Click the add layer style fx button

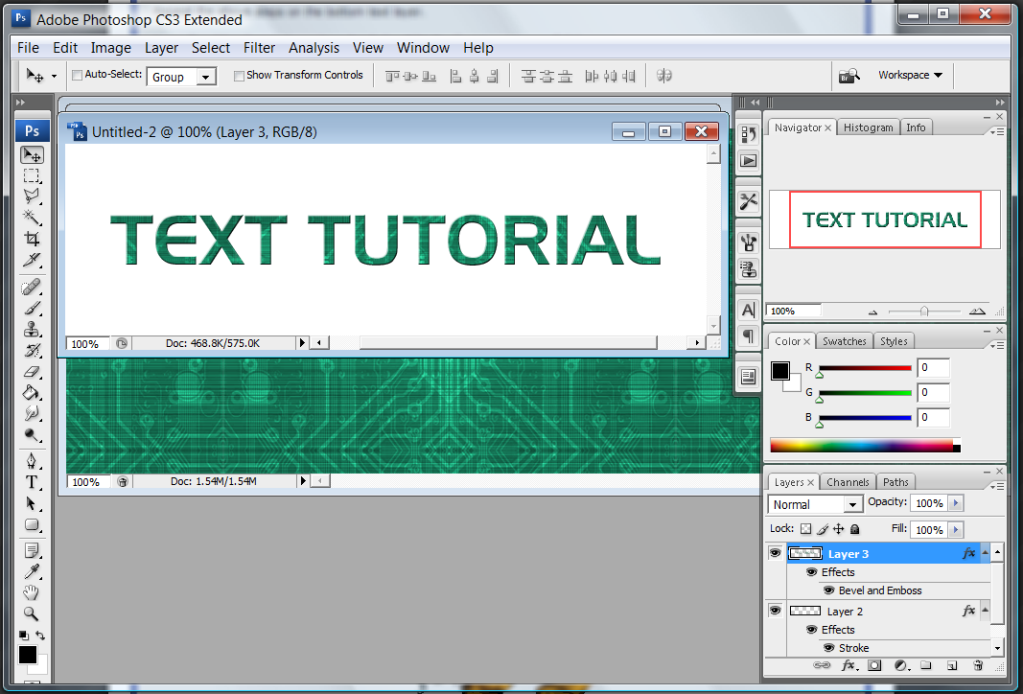click(x=848, y=665)
